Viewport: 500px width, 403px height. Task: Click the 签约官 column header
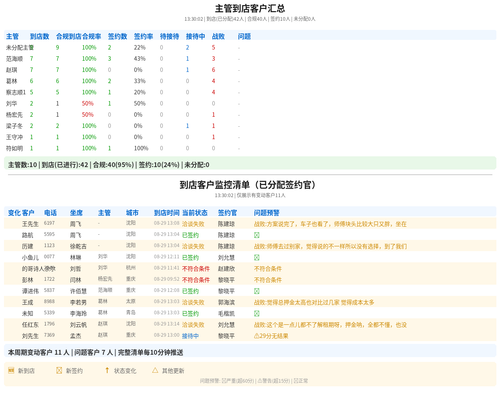227,213
